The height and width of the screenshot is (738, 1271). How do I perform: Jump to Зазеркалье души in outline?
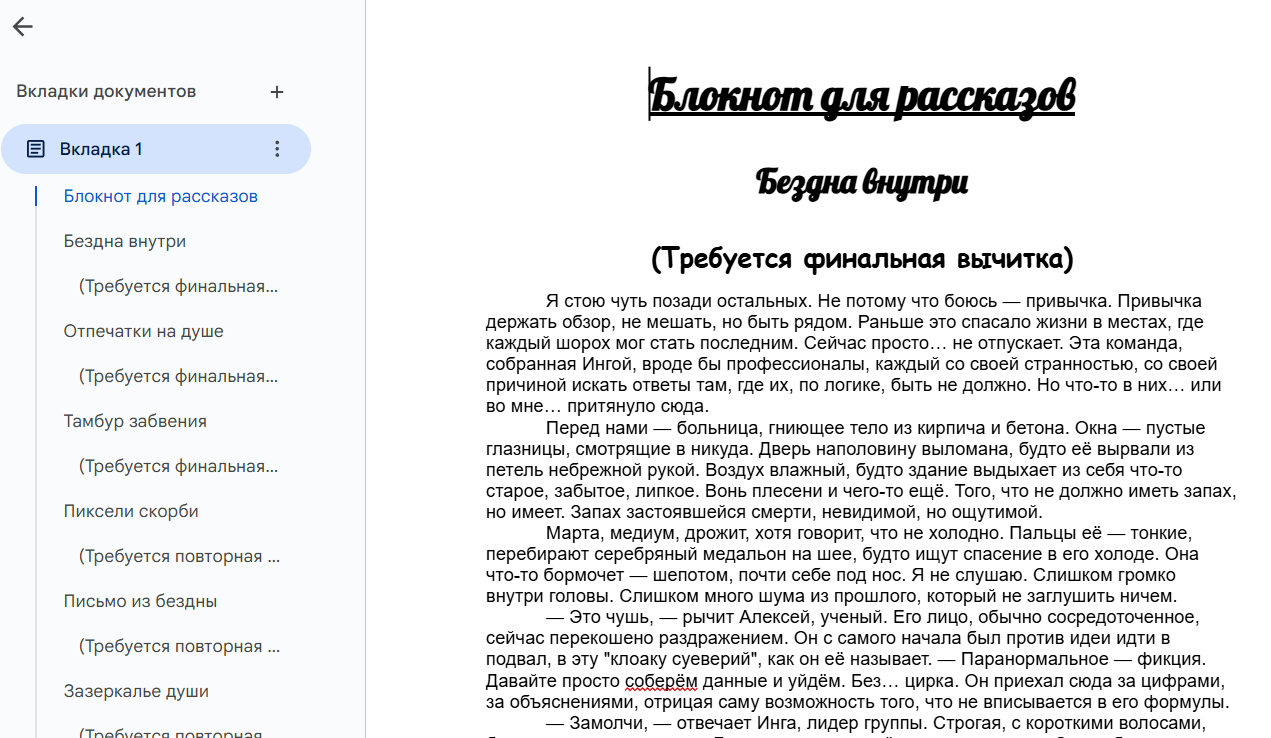tap(136, 691)
